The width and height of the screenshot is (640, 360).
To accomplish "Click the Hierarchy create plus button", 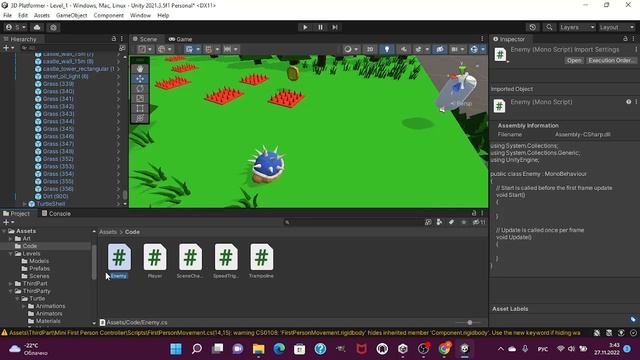I will 8,48.
